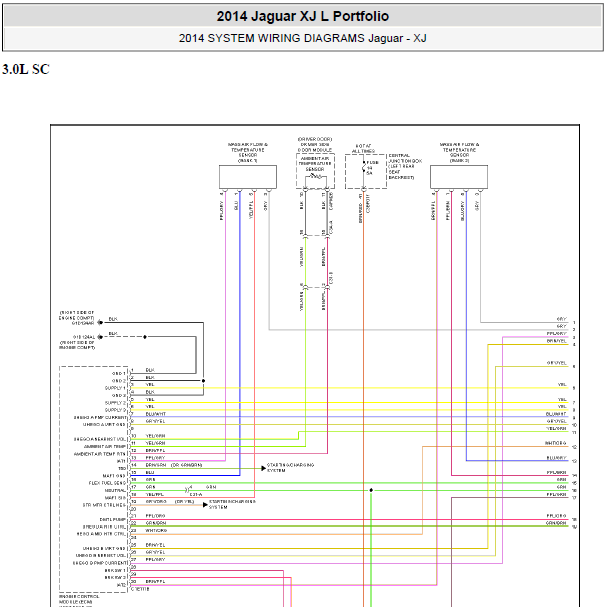605x607 pixels.
Task: Click the 'BLU' wire label at pin 15
Action: pyautogui.click(x=150, y=472)
